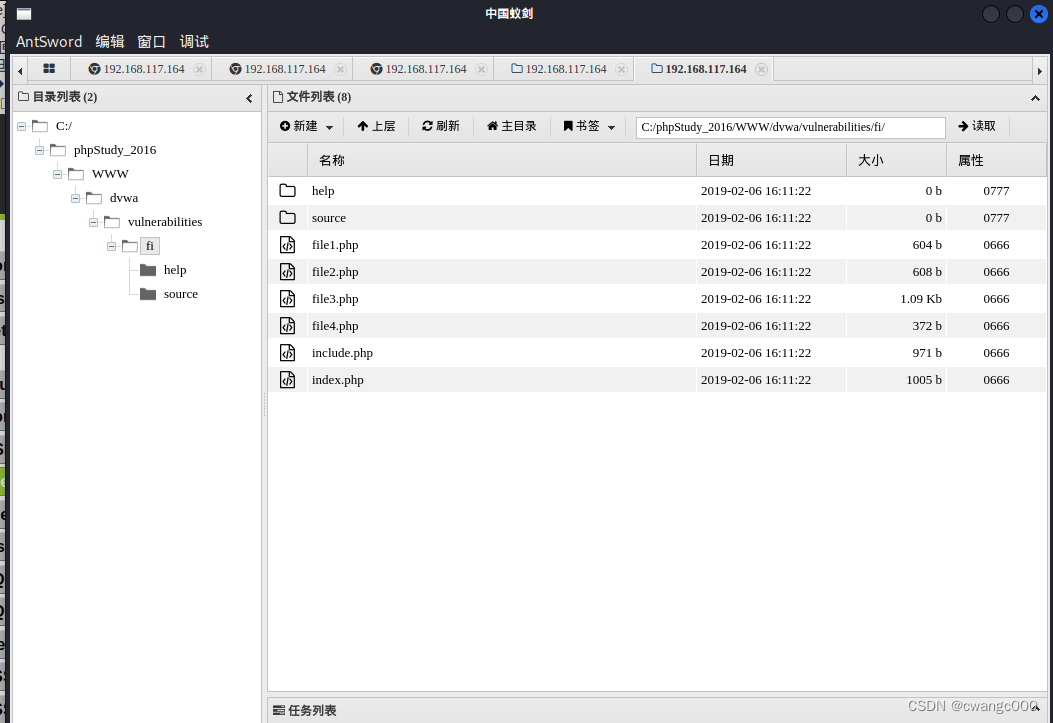Screen dimensions: 1053x723
Task: Click the file3.php code file icon
Action: [x=287, y=298]
